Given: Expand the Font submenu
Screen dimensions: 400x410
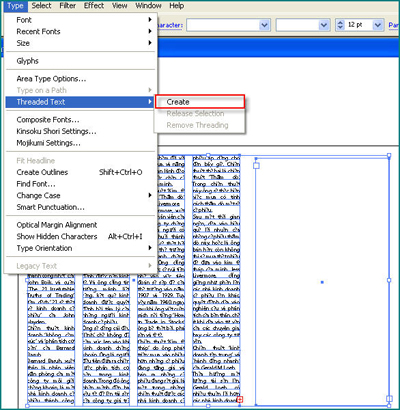Looking at the screenshot, I should pyautogui.click(x=81, y=20).
